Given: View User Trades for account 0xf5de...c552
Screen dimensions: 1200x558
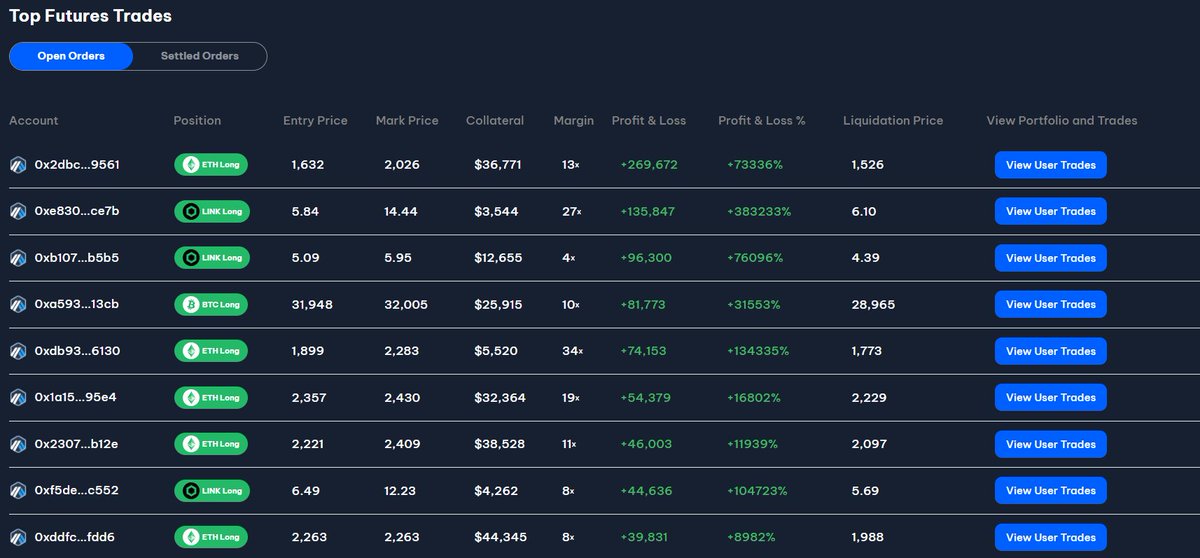Looking at the screenshot, I should [1050, 490].
